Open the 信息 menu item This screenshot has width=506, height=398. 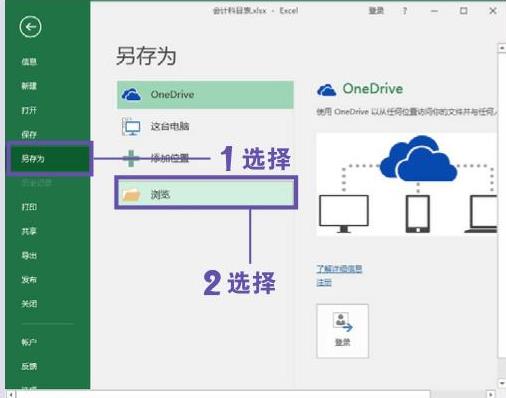(x=29, y=62)
